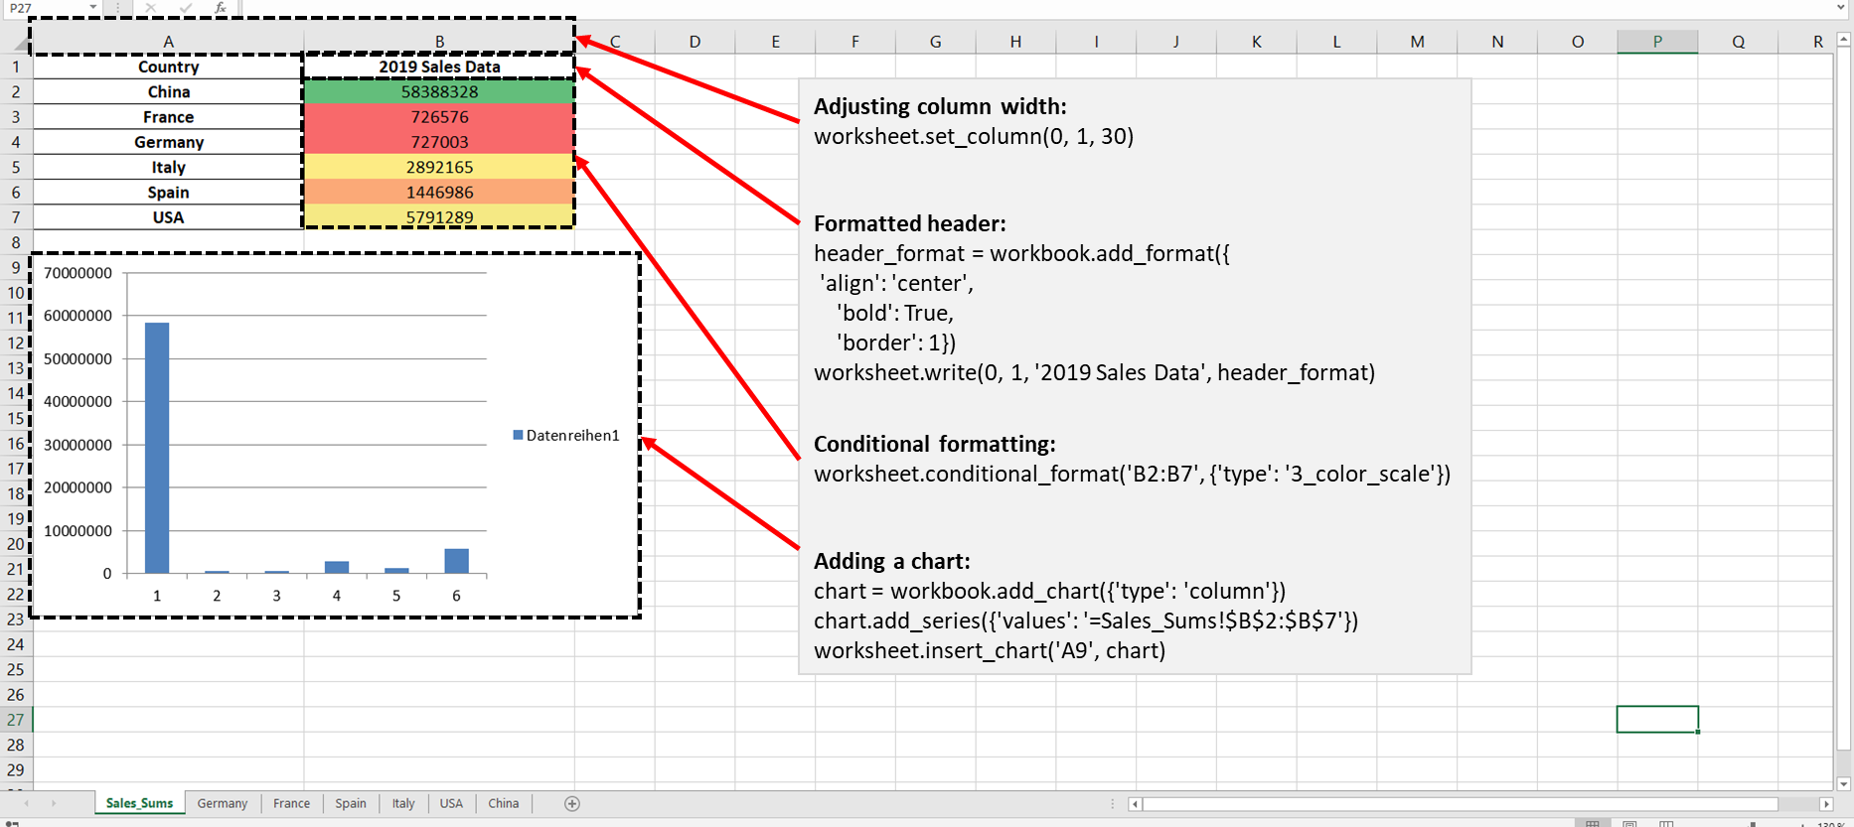Select the Page Layout view icon
The height and width of the screenshot is (827, 1854).
click(1630, 823)
